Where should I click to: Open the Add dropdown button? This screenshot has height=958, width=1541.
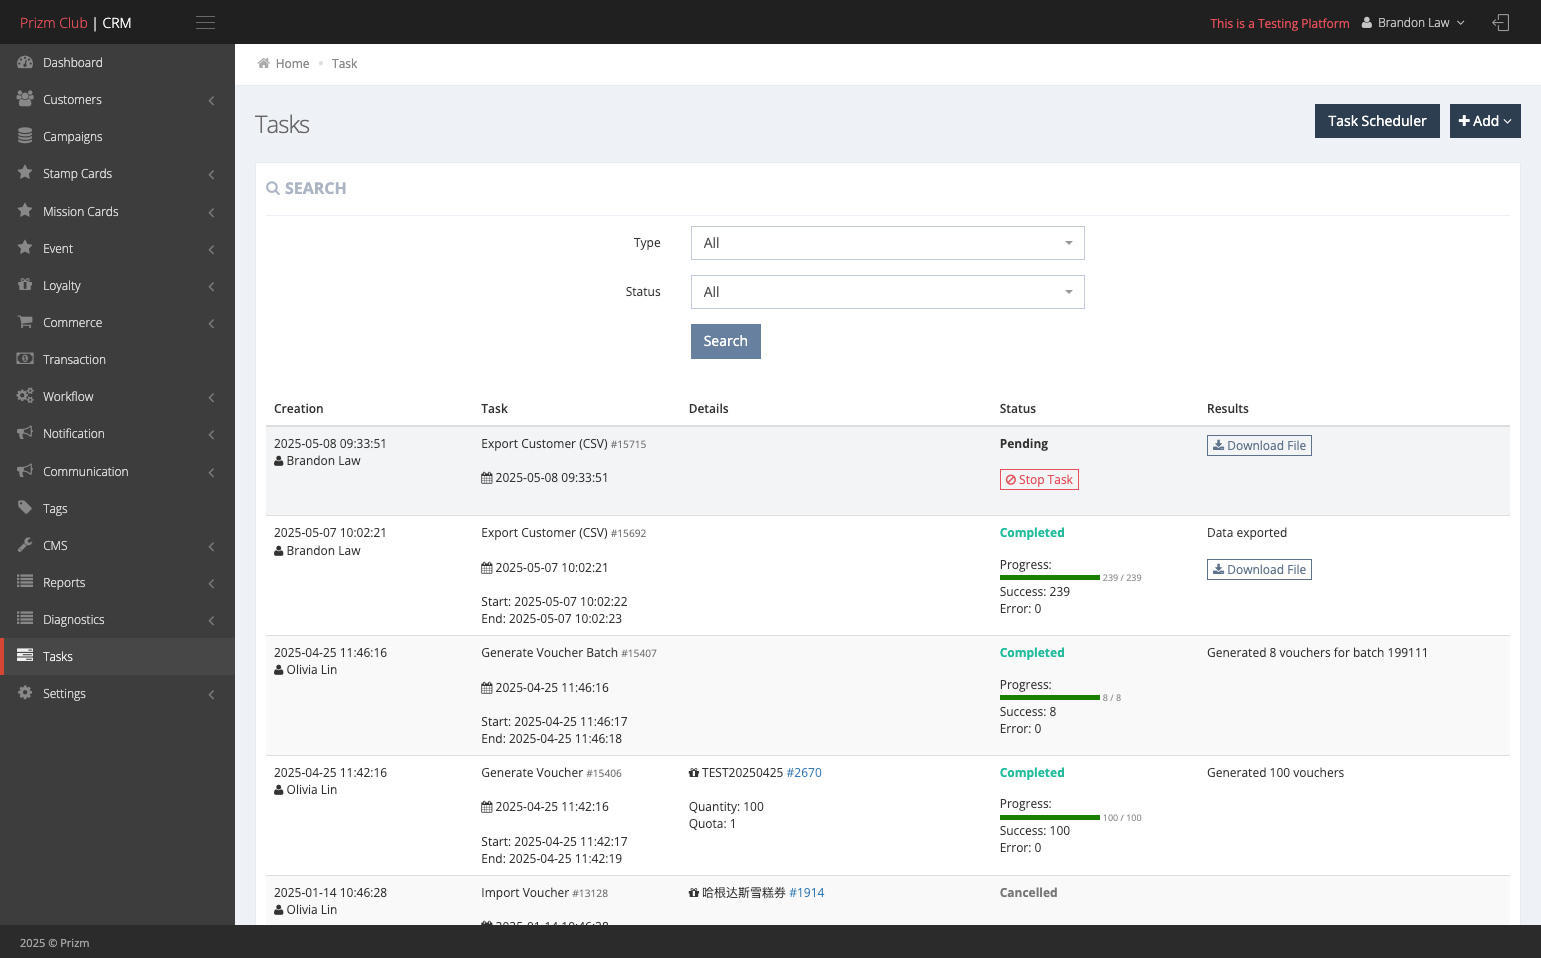[x=1485, y=121]
